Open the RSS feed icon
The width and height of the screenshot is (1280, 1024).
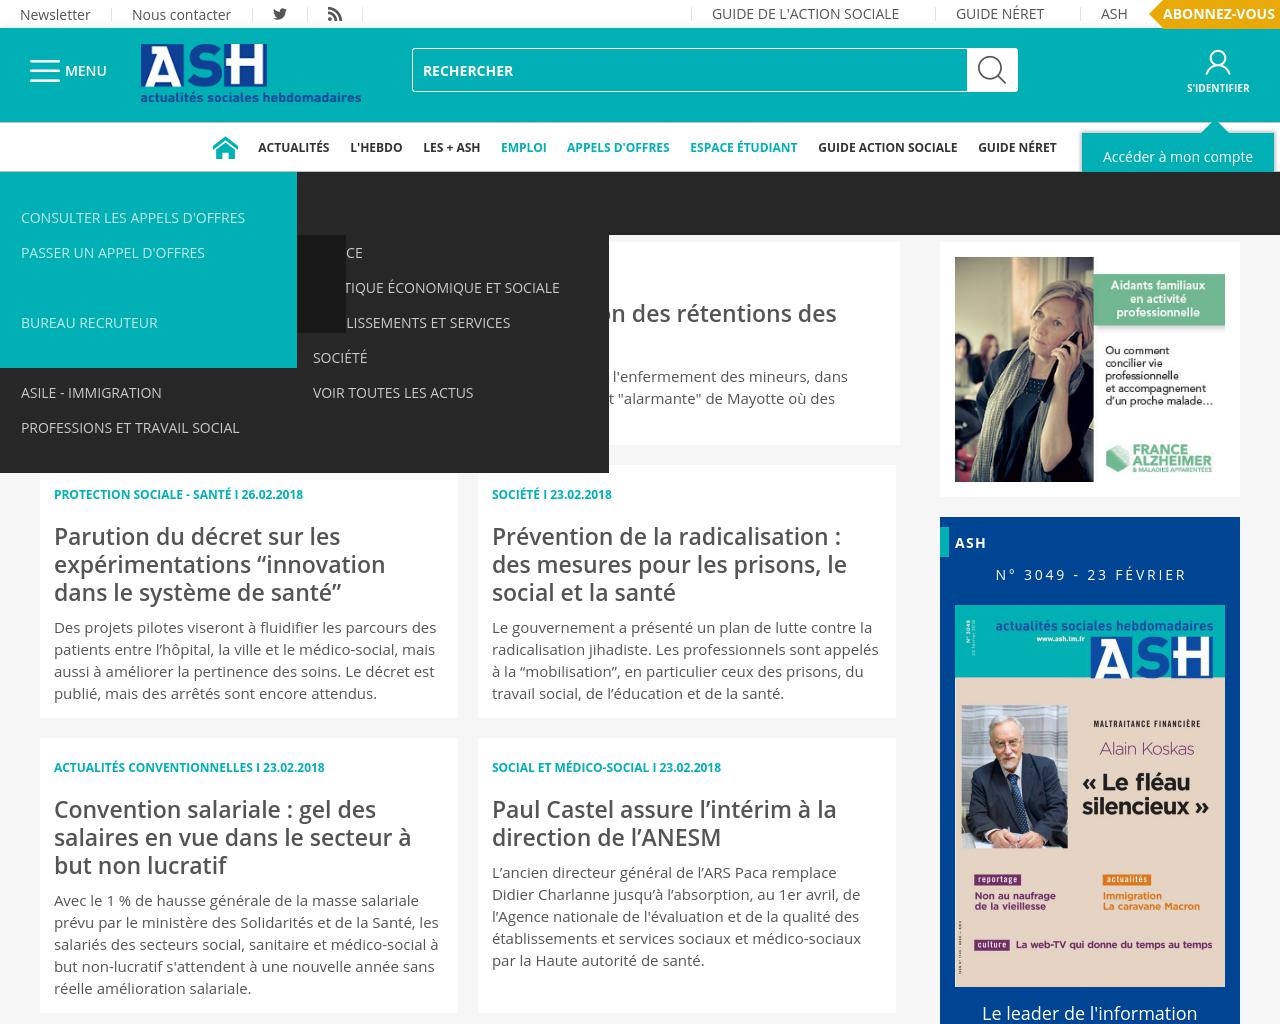[335, 14]
